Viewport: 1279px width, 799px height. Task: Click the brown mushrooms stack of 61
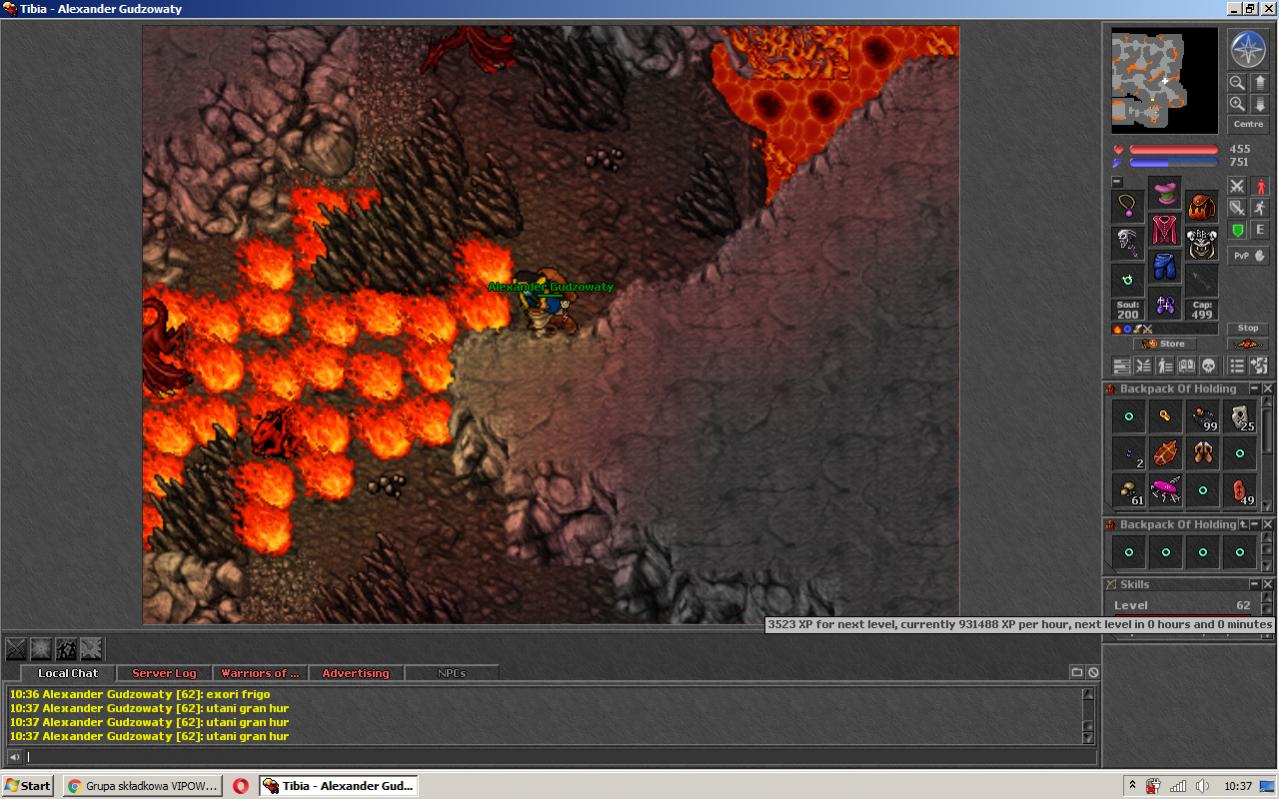click(1129, 490)
